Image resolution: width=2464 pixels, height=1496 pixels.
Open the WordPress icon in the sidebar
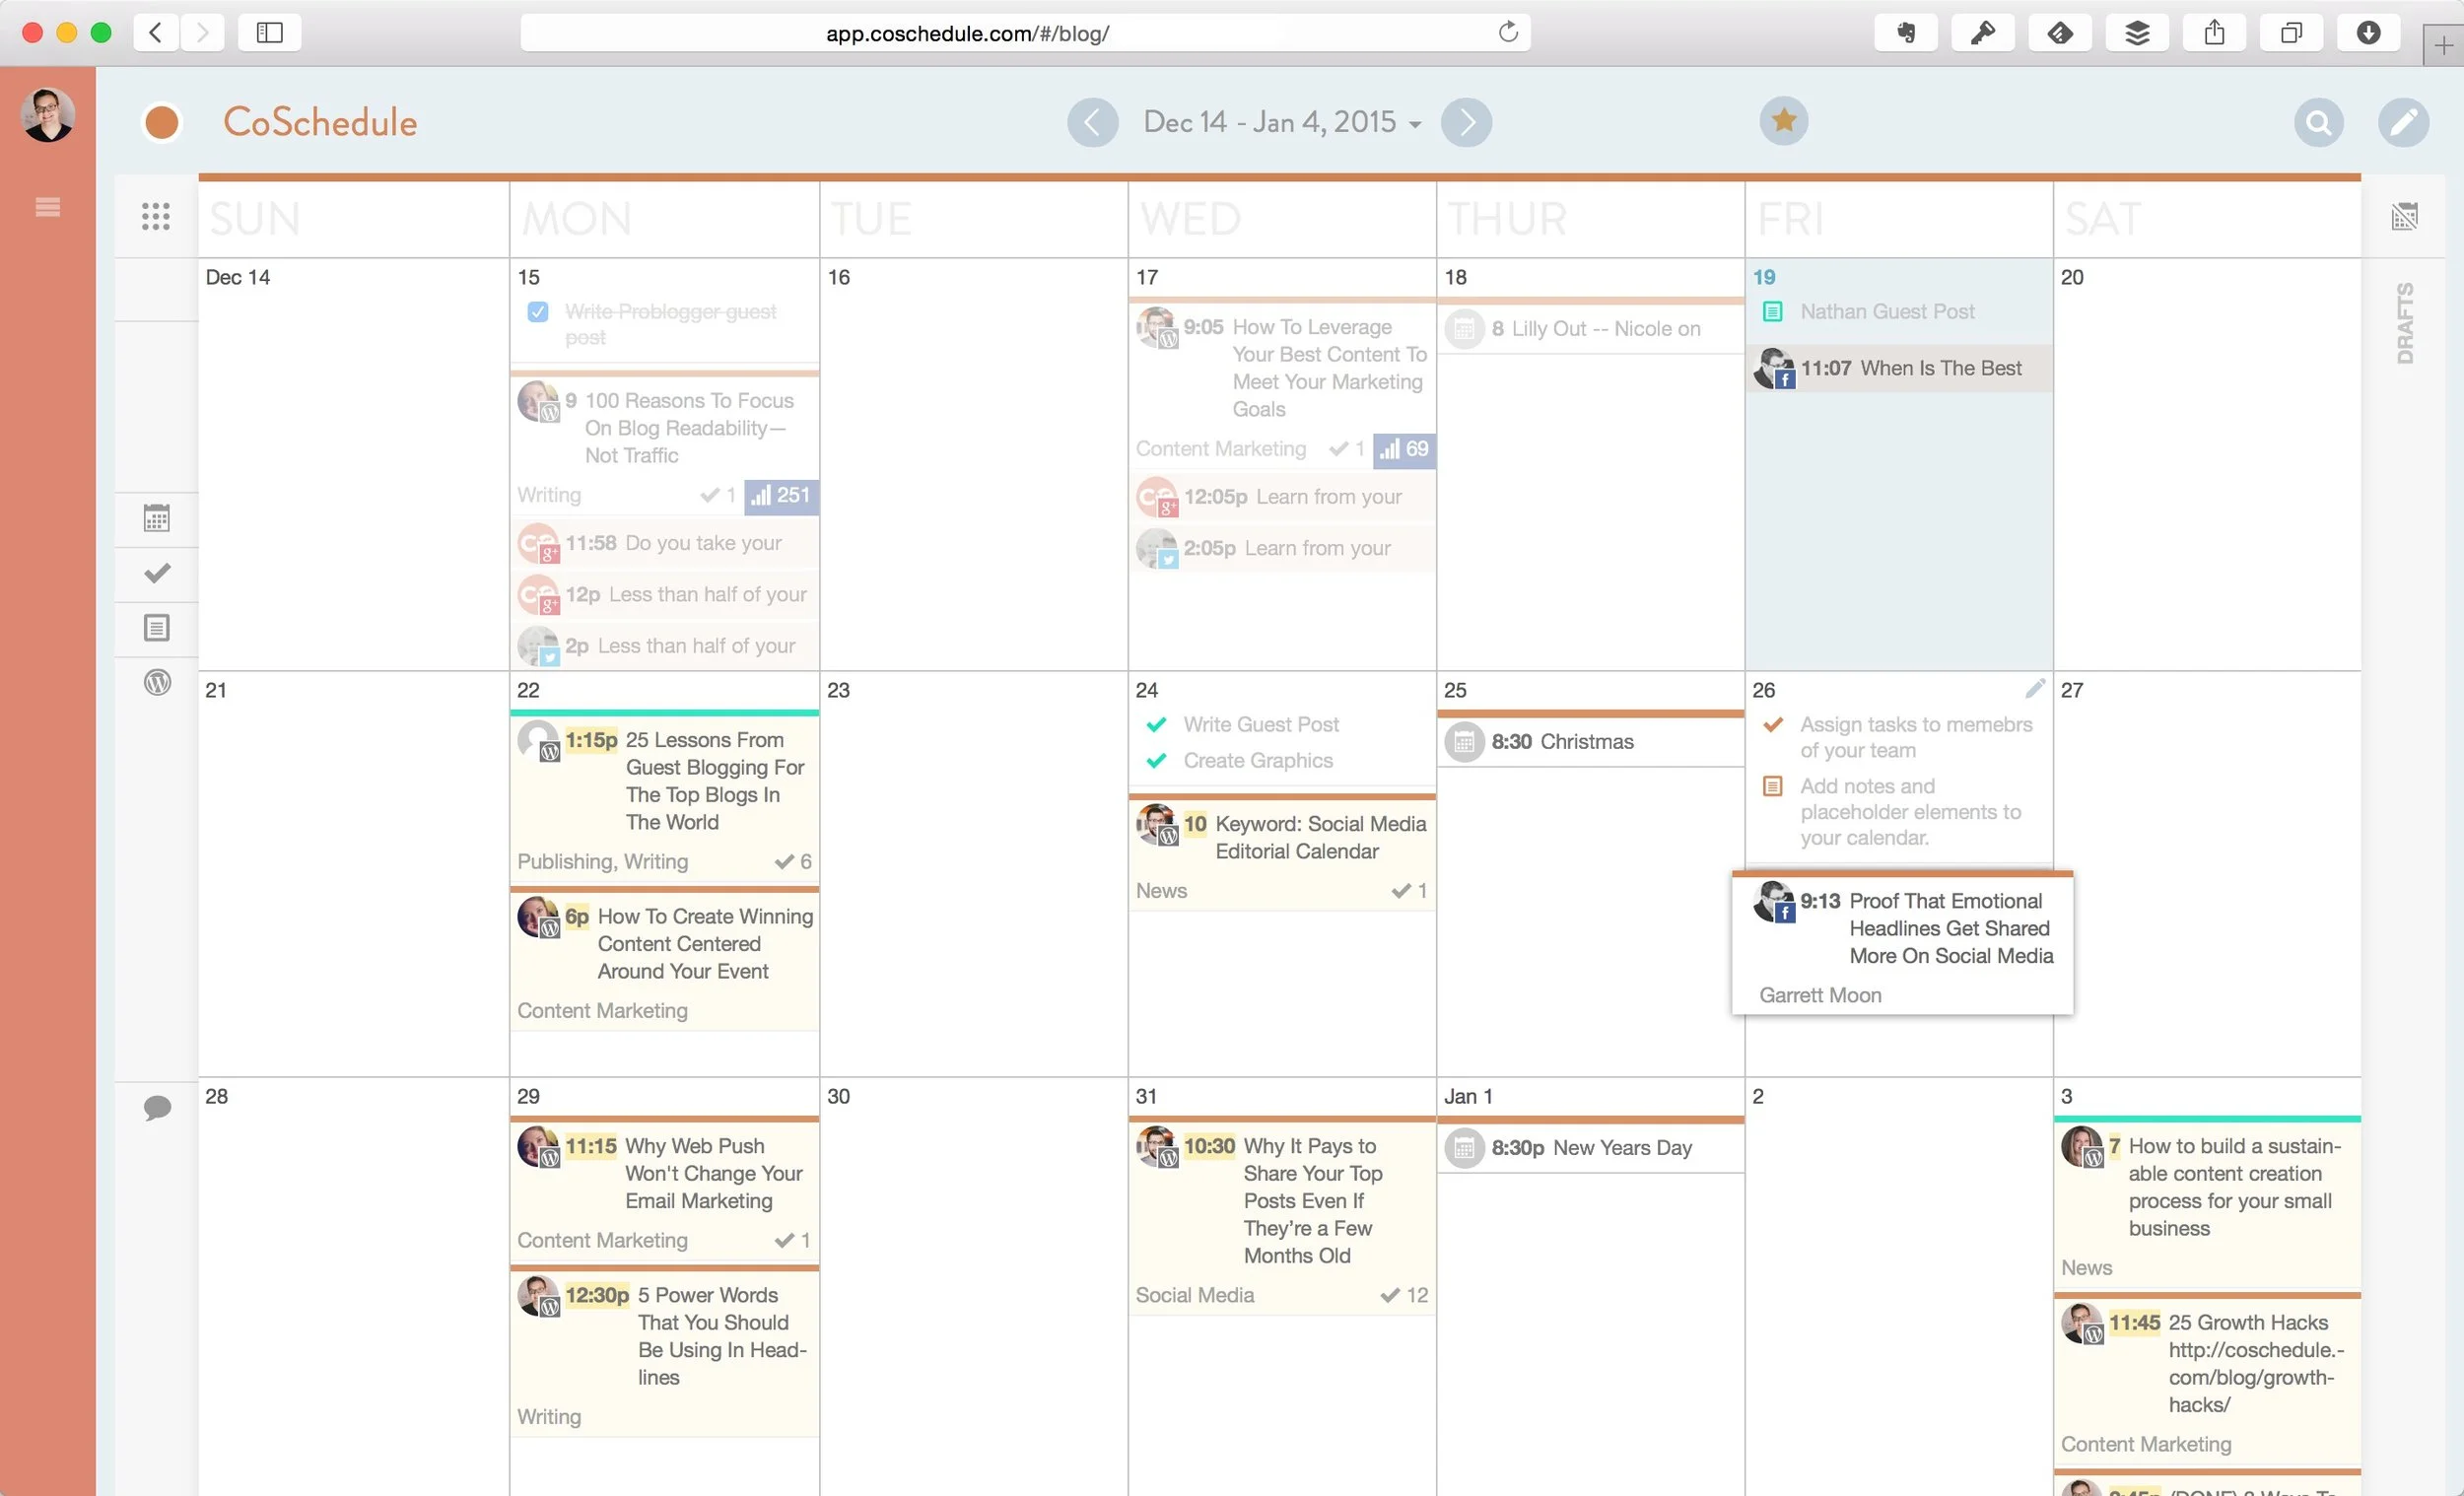tap(157, 683)
